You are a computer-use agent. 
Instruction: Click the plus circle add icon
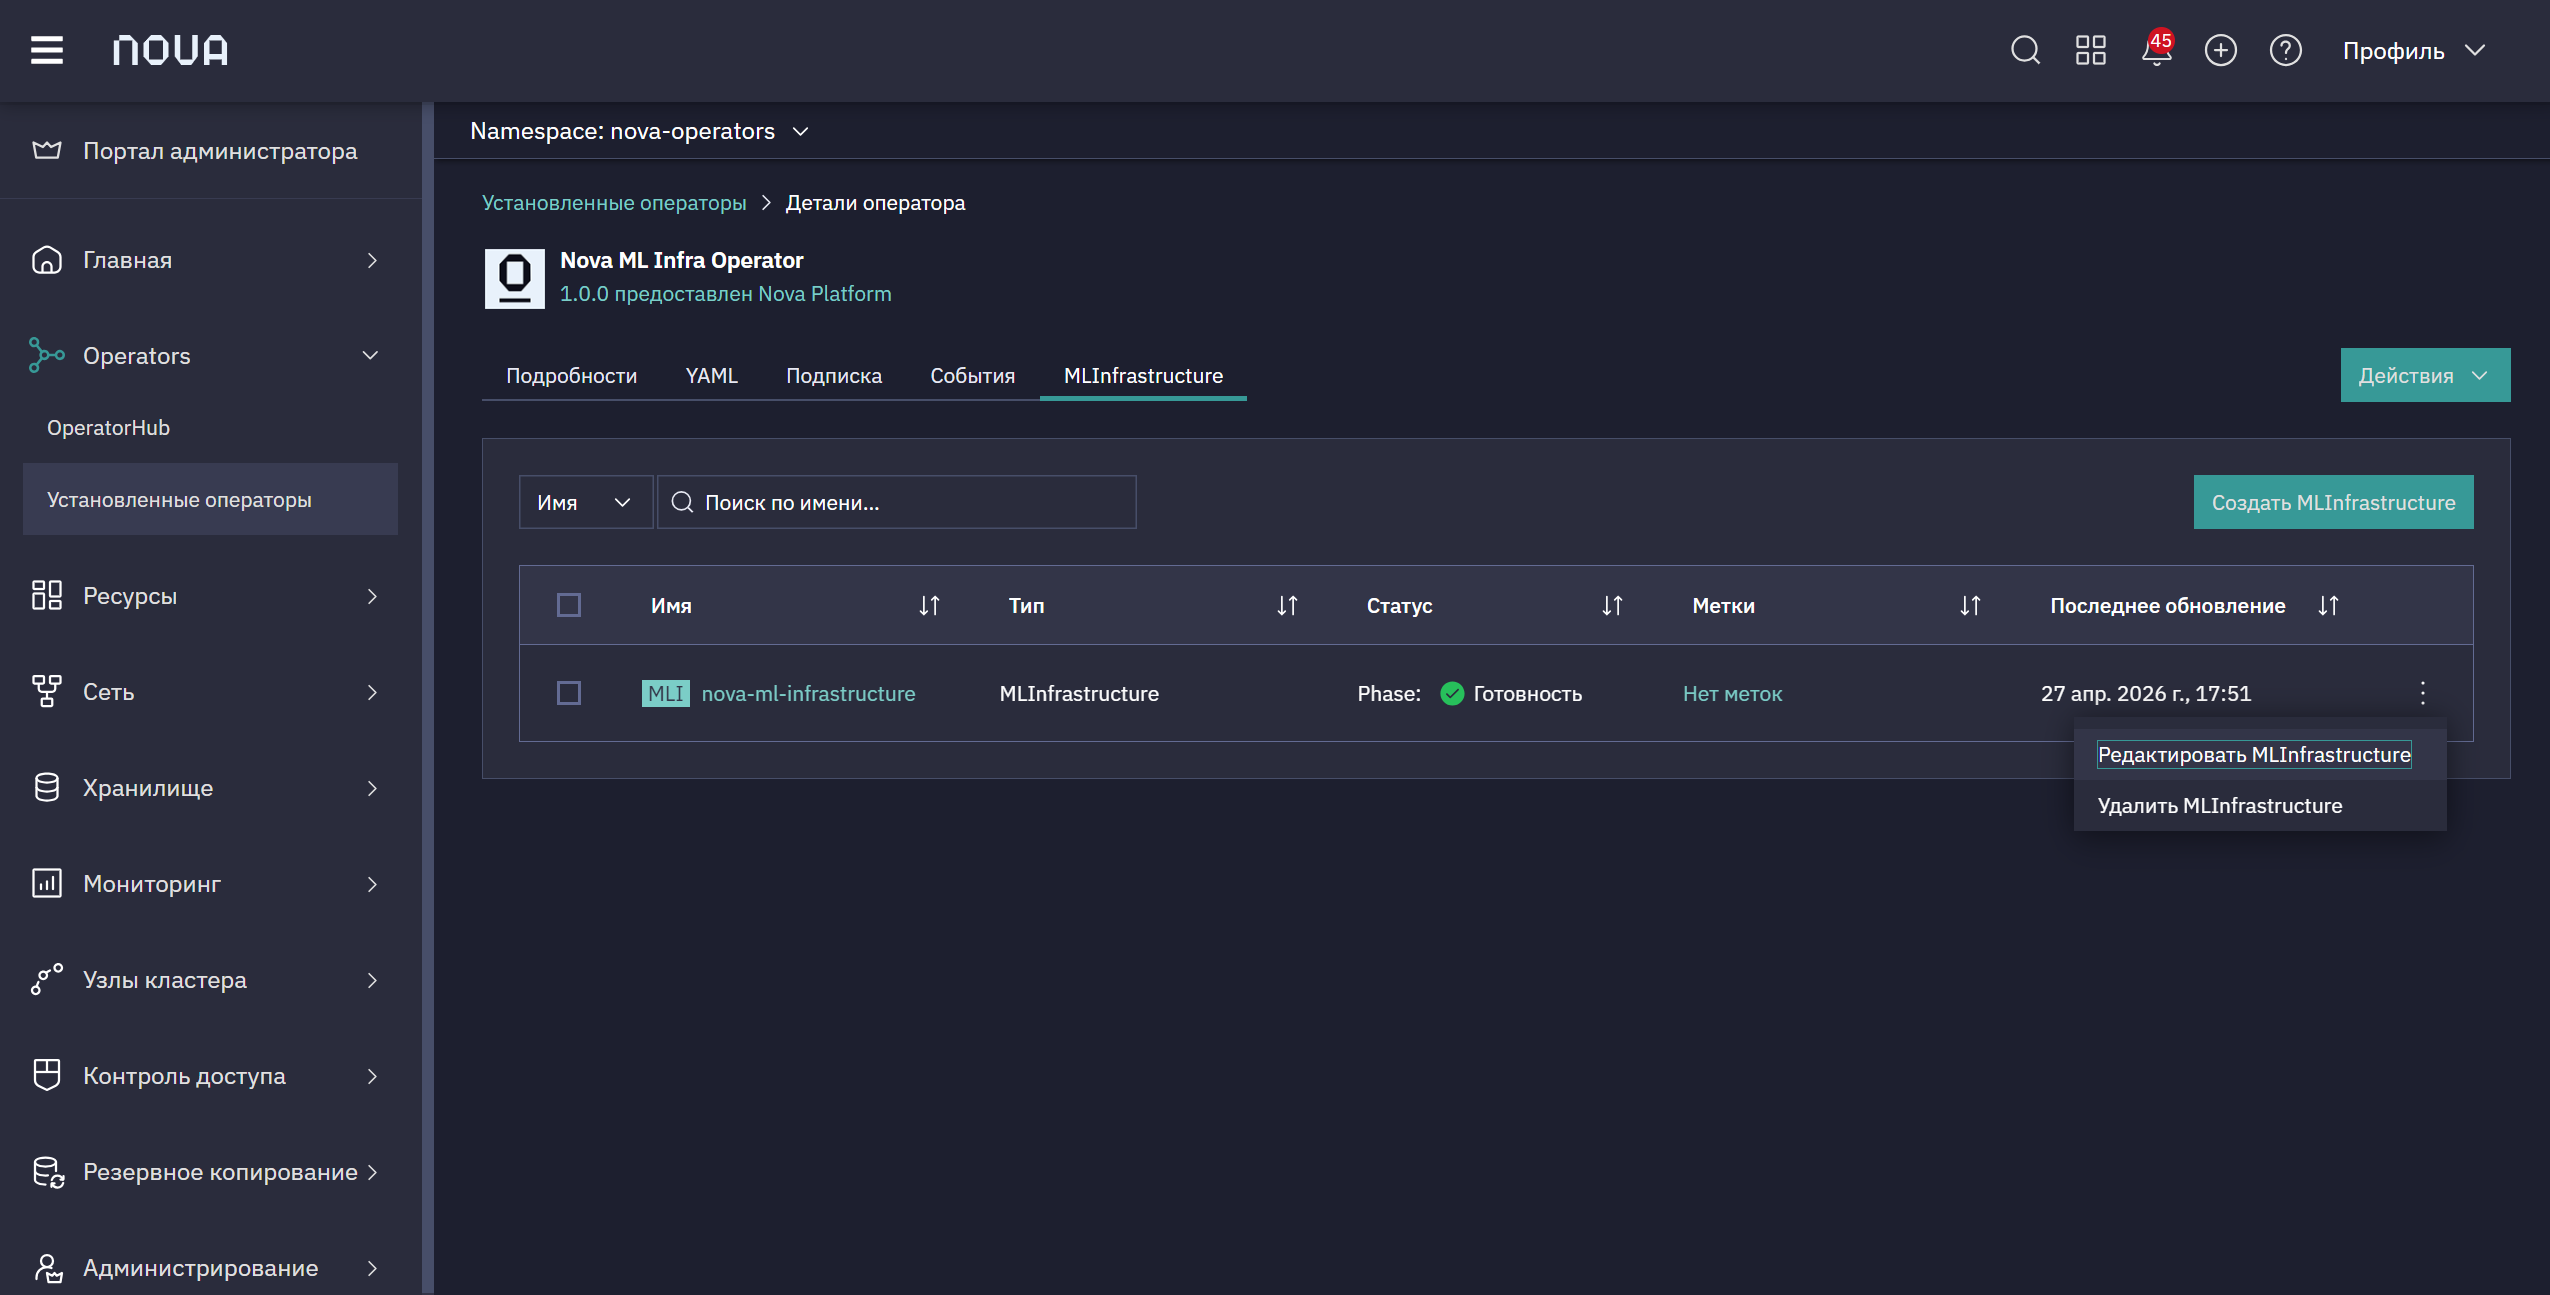tap(2220, 50)
